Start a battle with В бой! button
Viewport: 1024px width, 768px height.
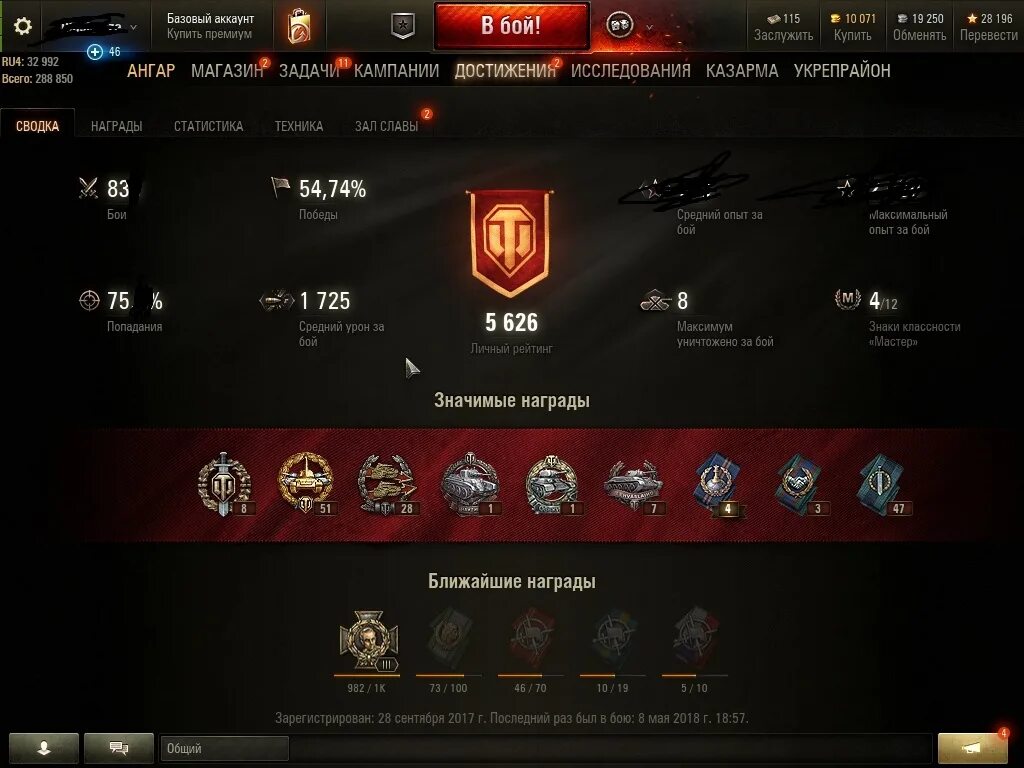click(512, 25)
